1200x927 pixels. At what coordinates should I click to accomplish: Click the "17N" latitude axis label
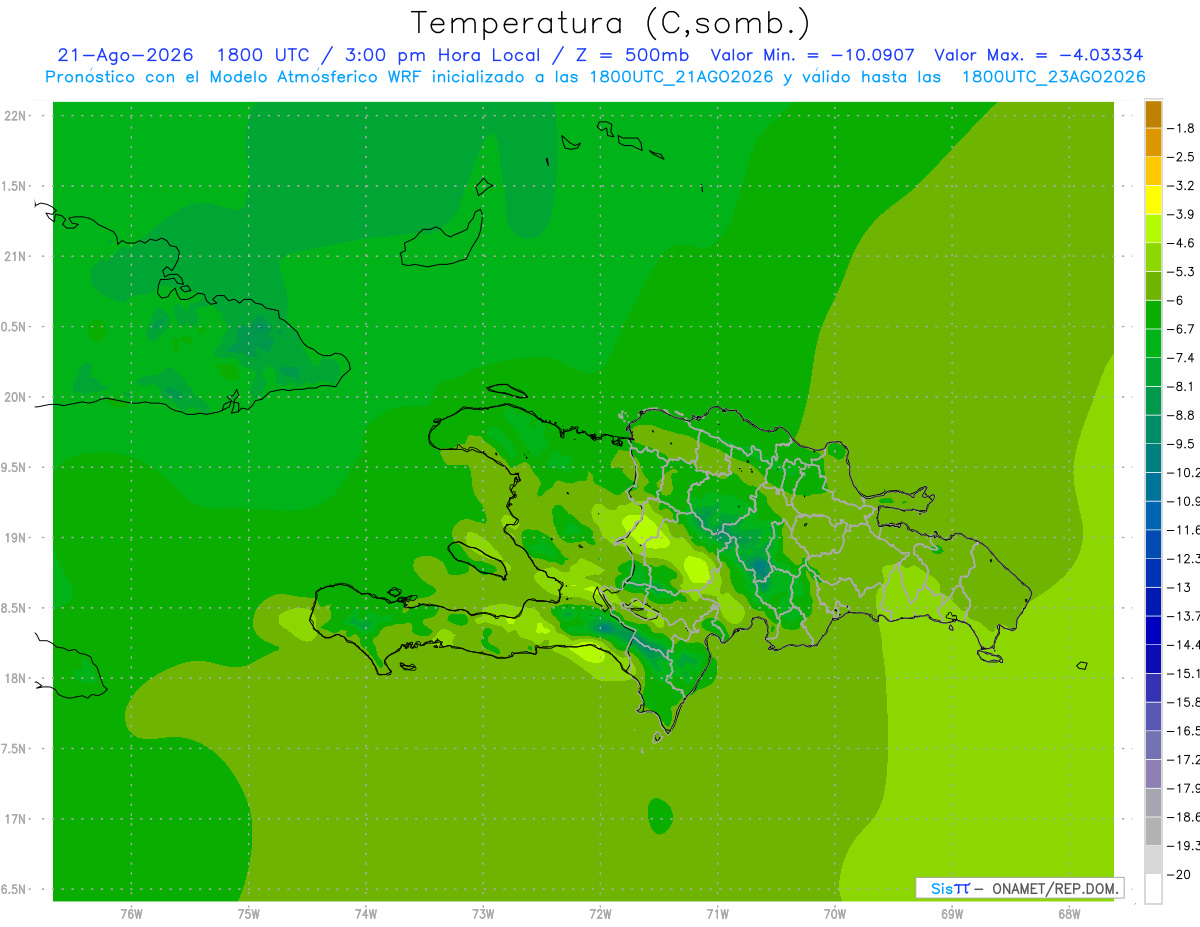17,820
